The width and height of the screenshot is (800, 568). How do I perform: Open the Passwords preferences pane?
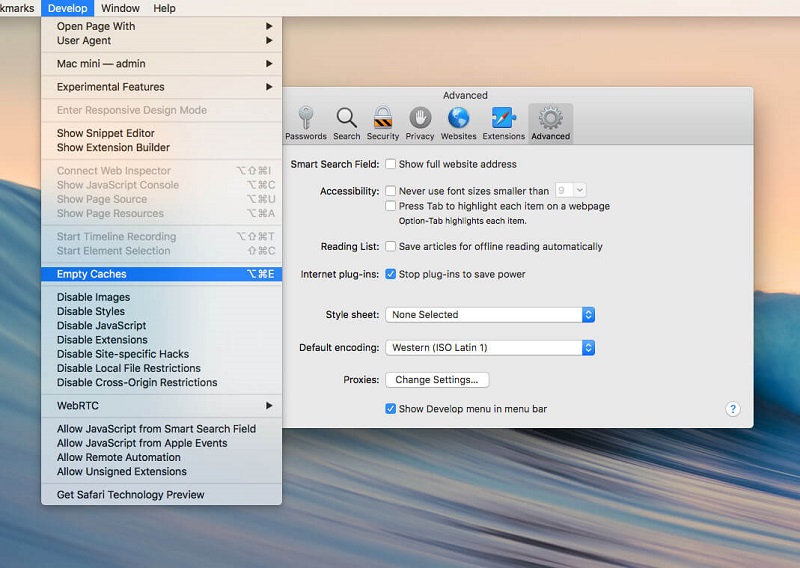click(x=306, y=123)
